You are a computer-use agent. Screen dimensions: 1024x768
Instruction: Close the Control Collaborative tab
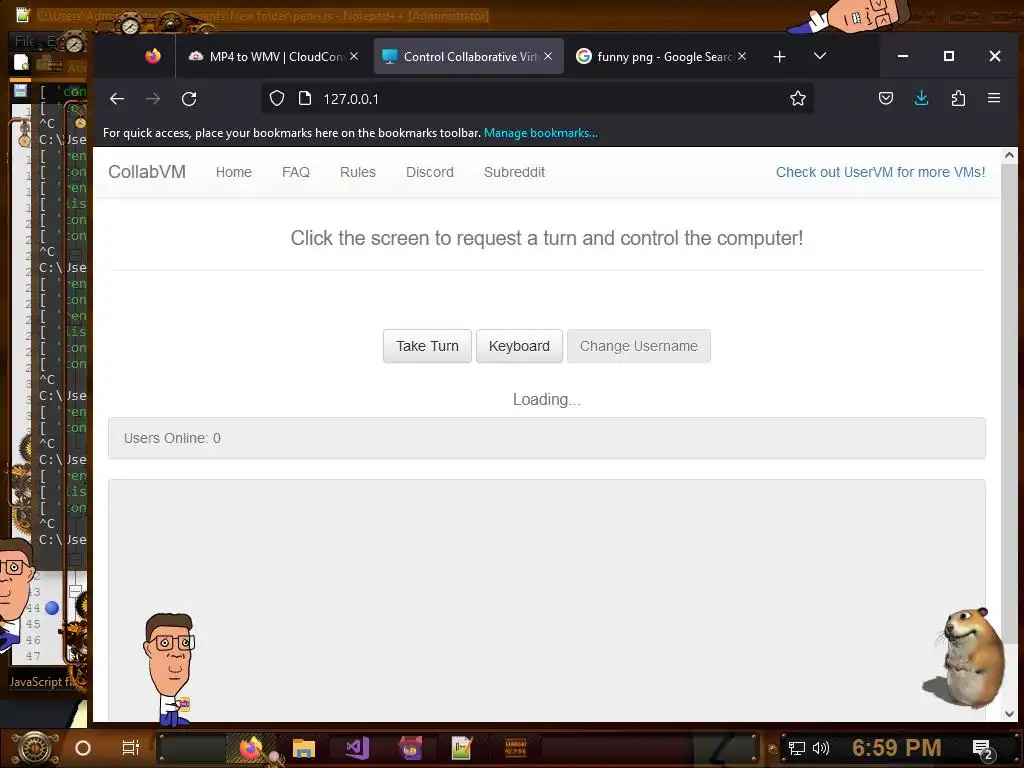pos(548,56)
